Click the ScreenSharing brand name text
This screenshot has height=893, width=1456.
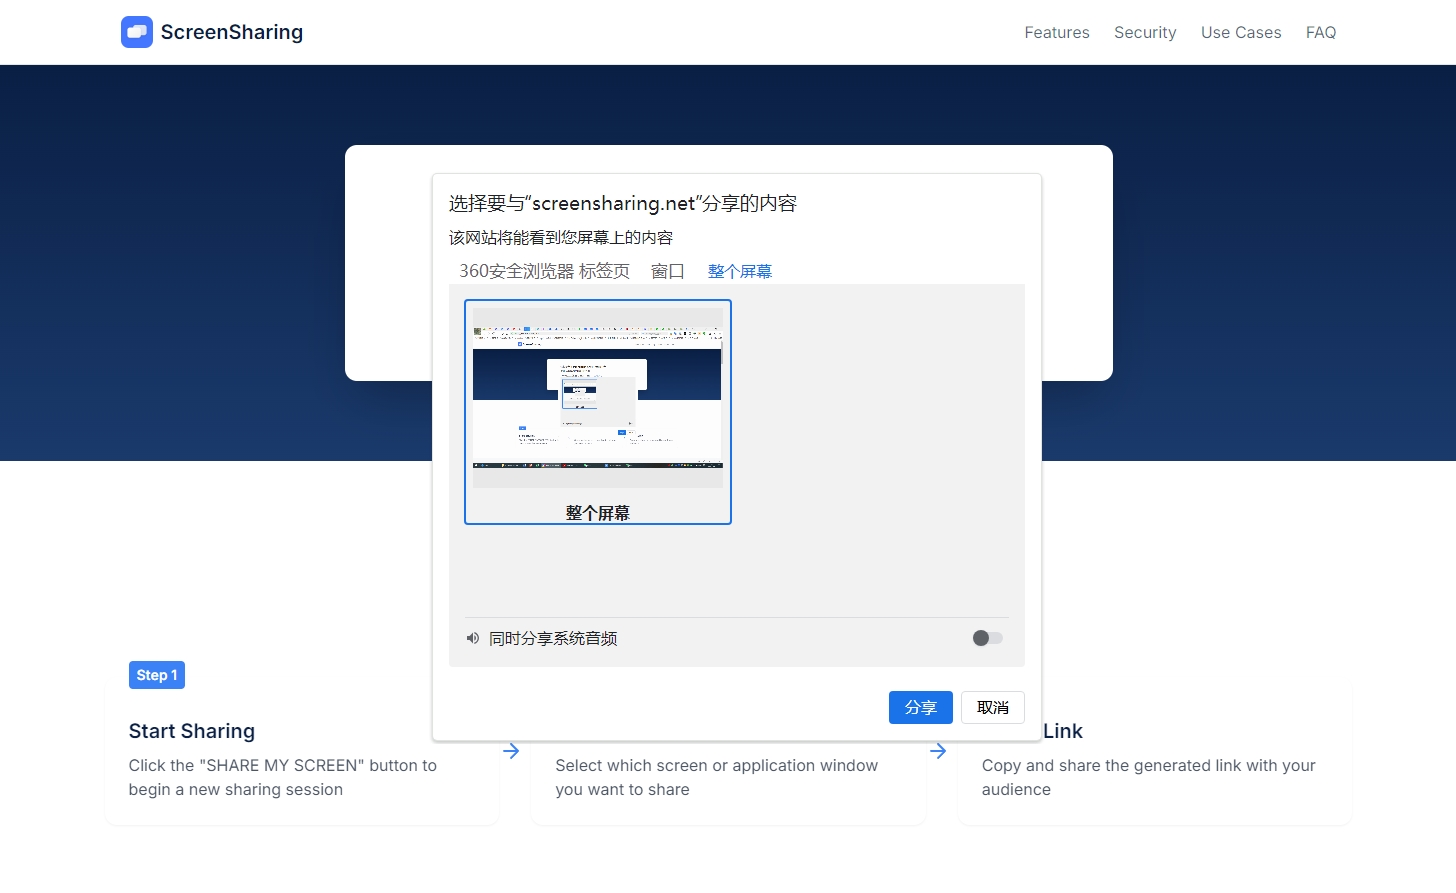(230, 32)
